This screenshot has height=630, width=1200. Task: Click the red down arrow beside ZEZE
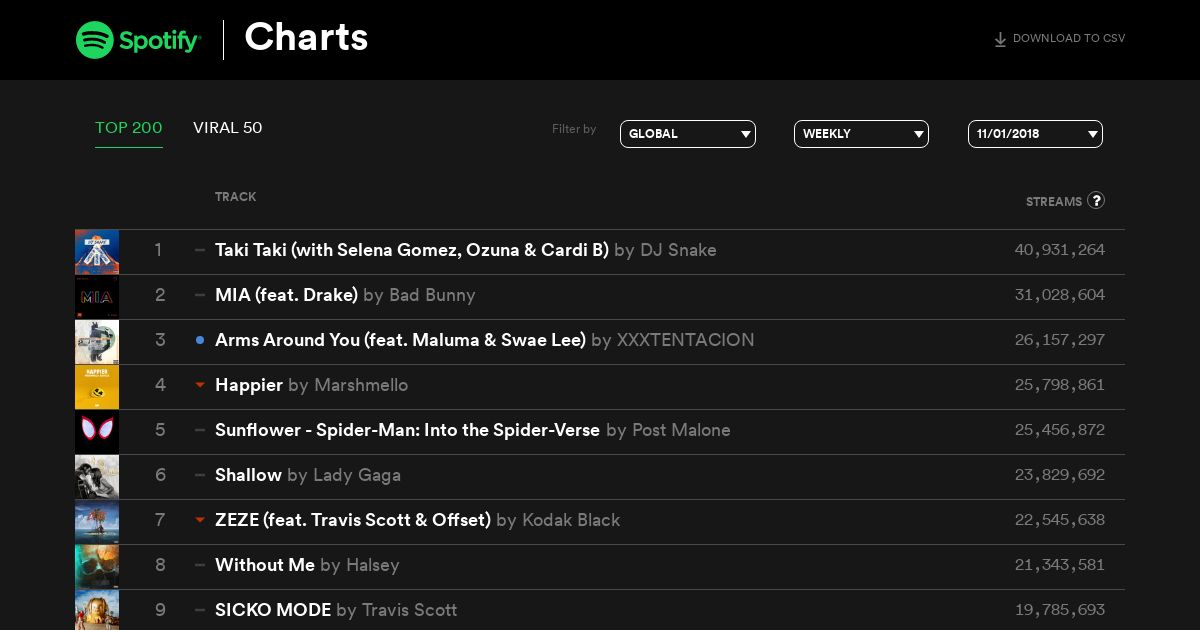click(200, 520)
